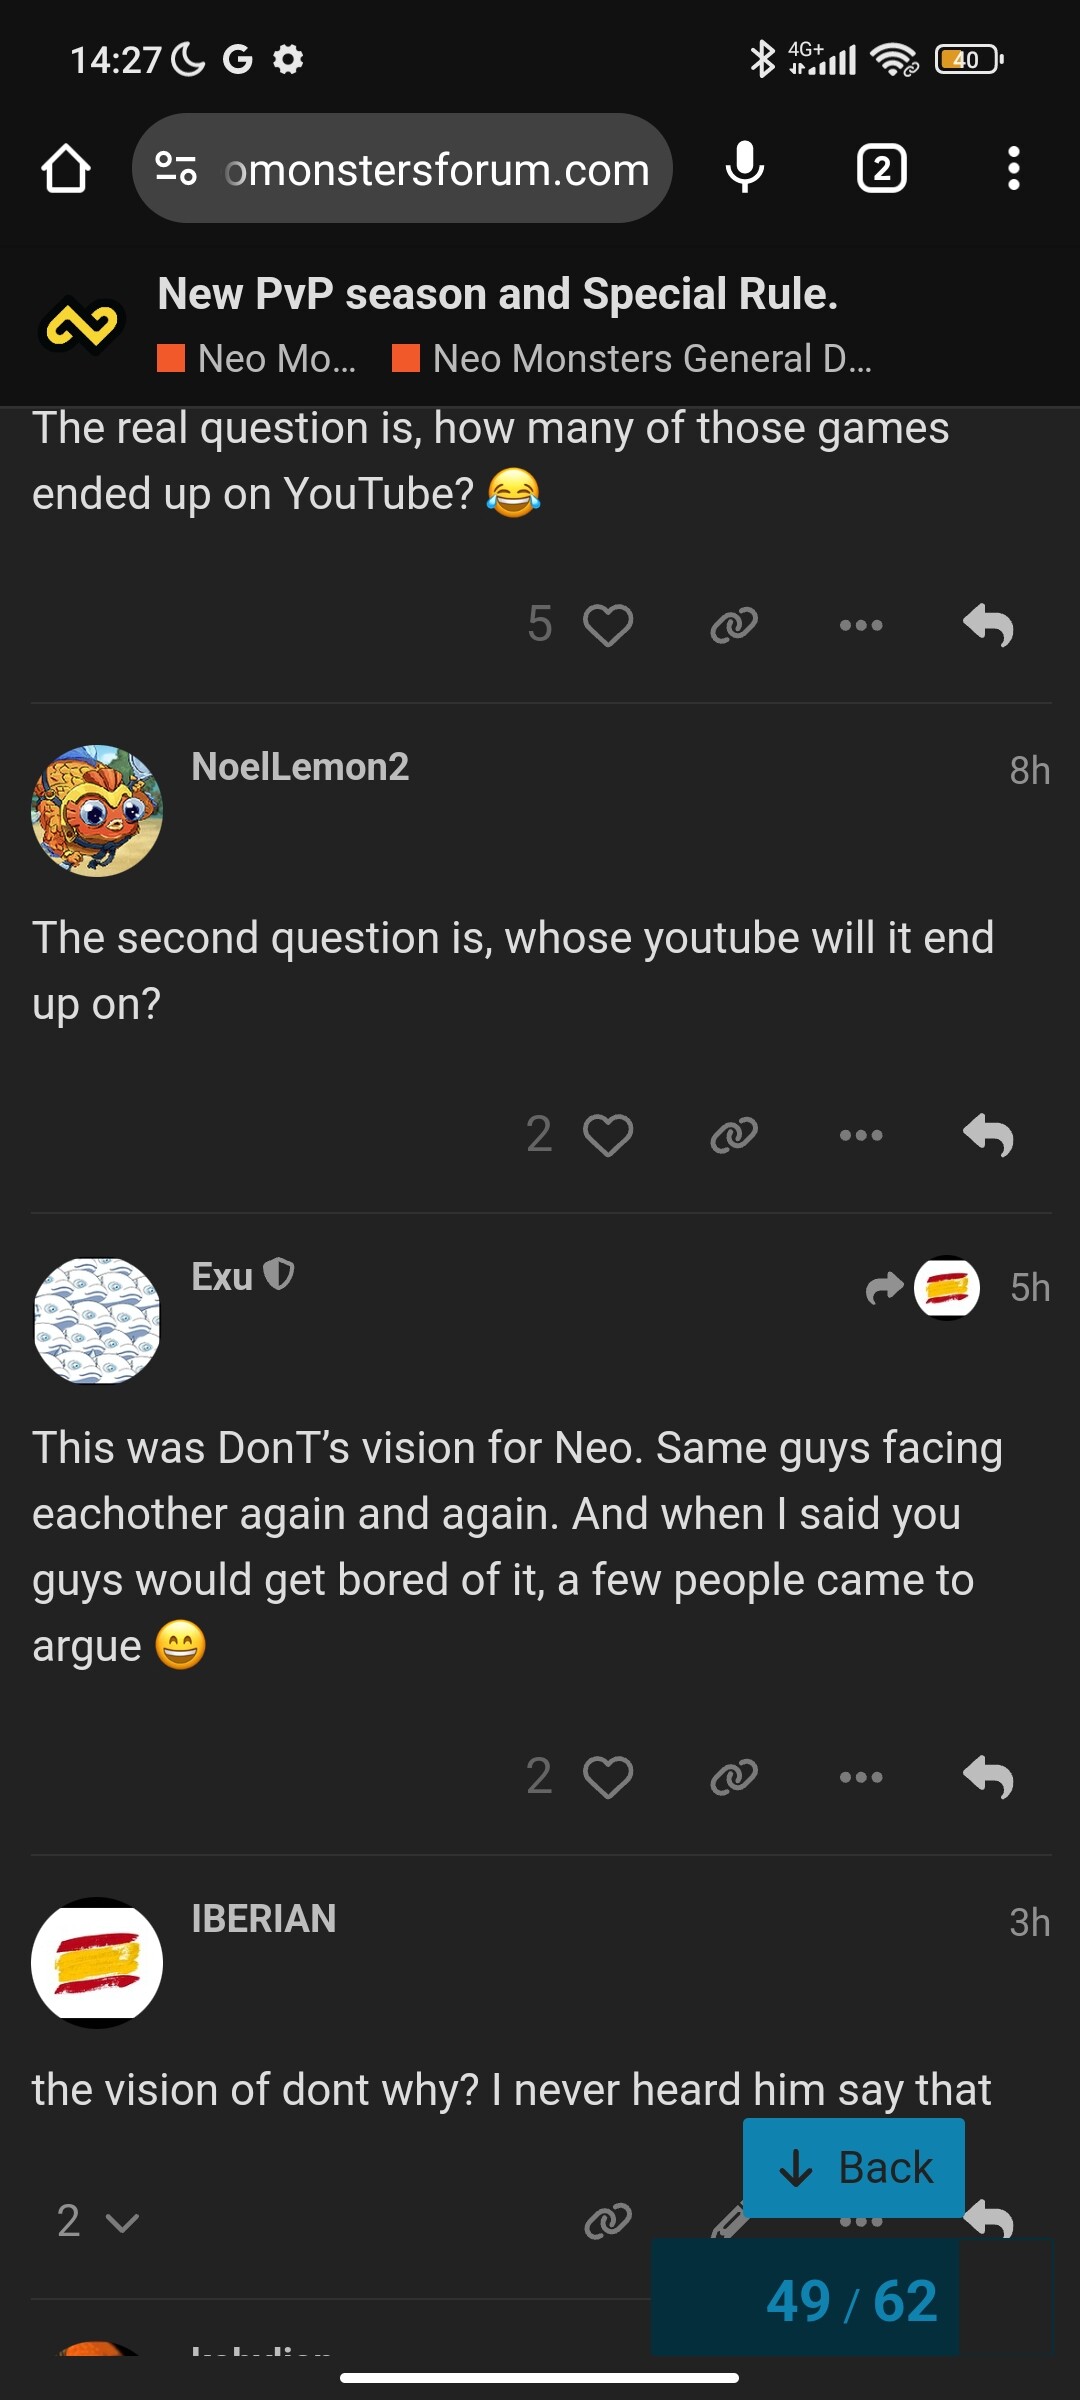Viewport: 1080px width, 2400px height.
Task: Like the YouTube question post at top
Action: [x=608, y=625]
